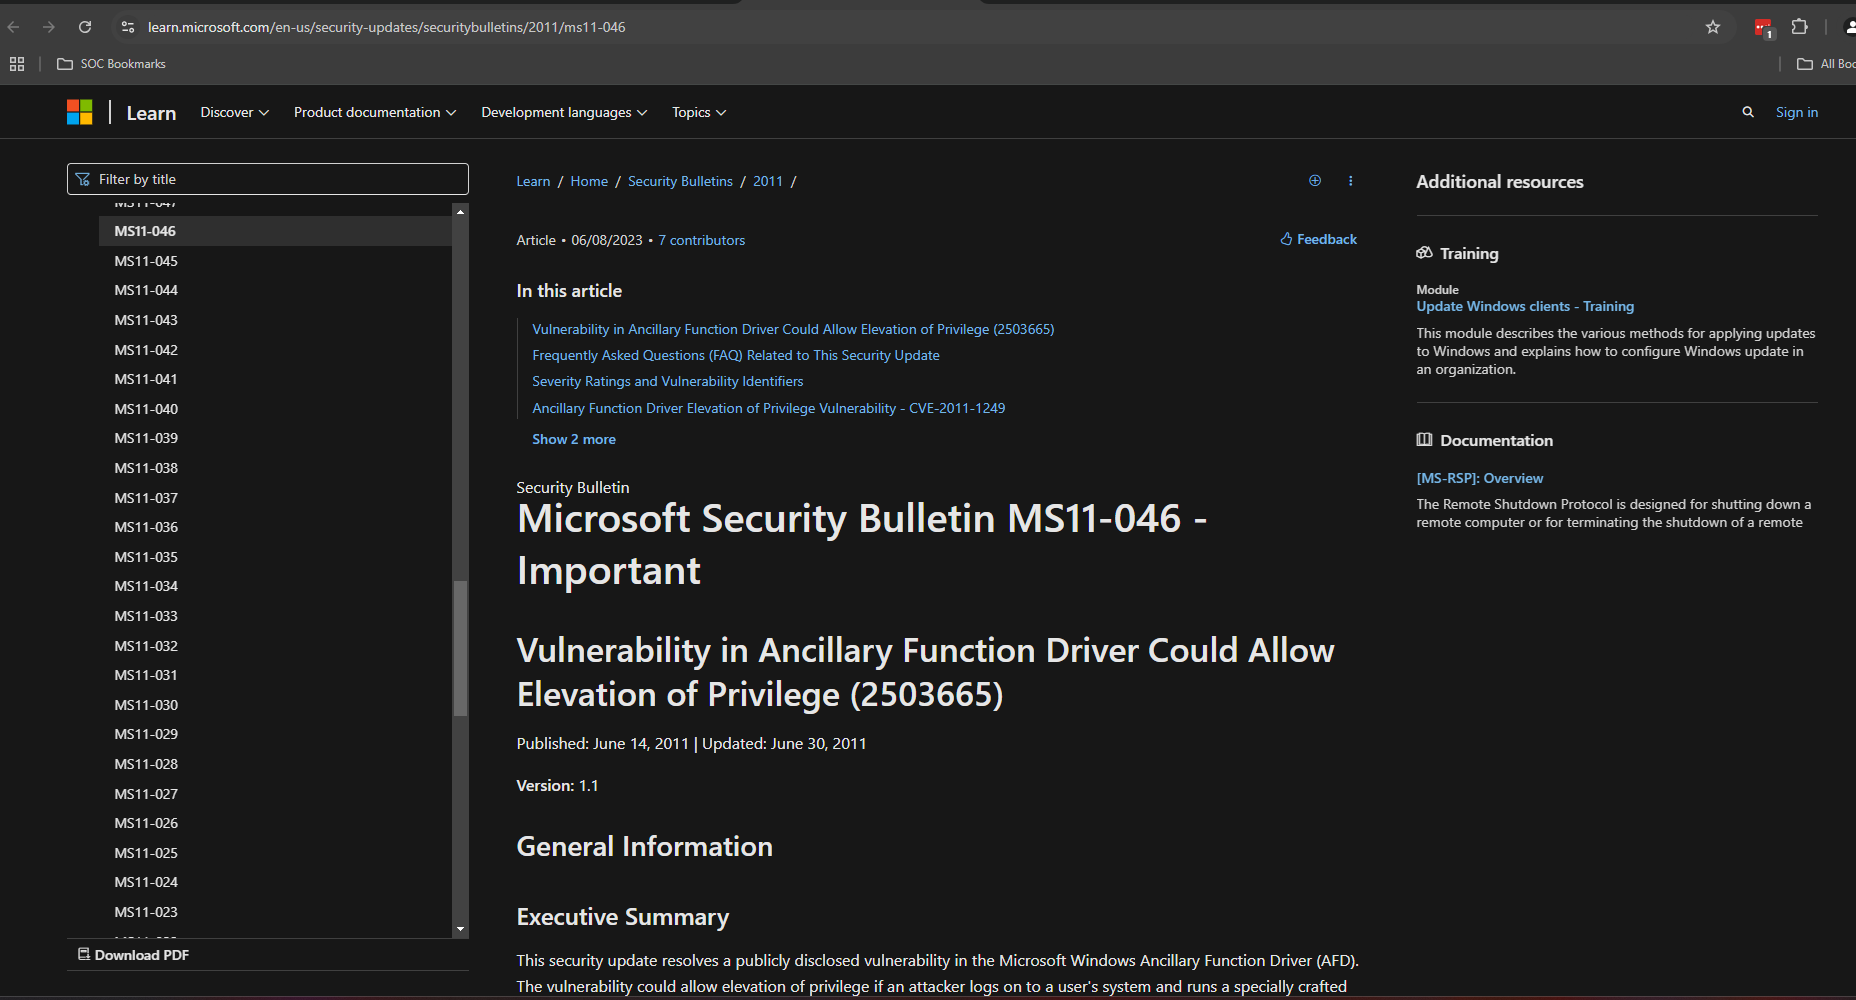Viewport: 1856px width, 1000px height.
Task: Open the Development languages dropdown
Action: click(x=563, y=112)
